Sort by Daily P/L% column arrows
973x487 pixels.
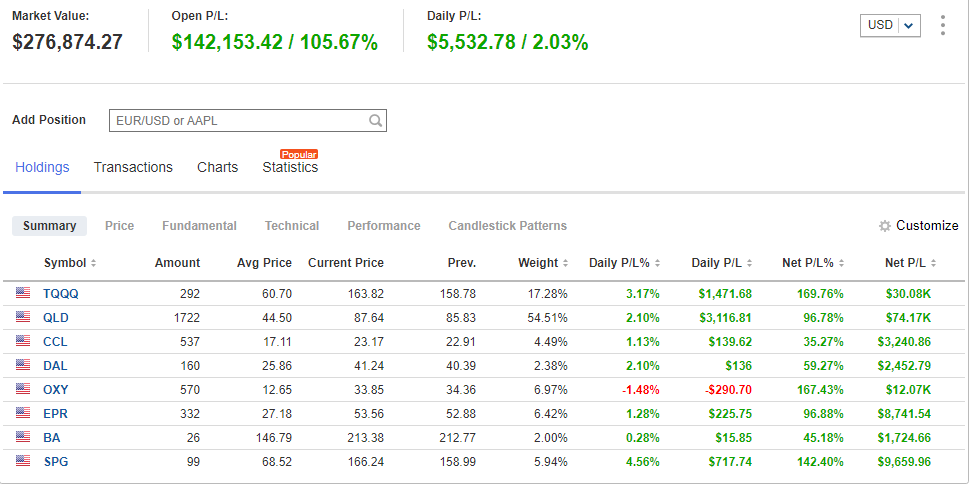pos(657,263)
